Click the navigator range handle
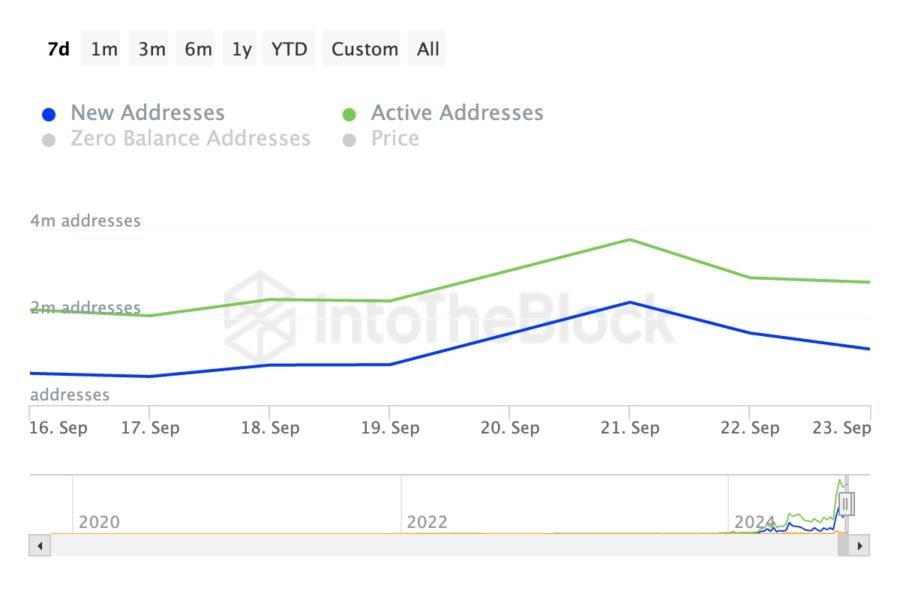 point(846,502)
